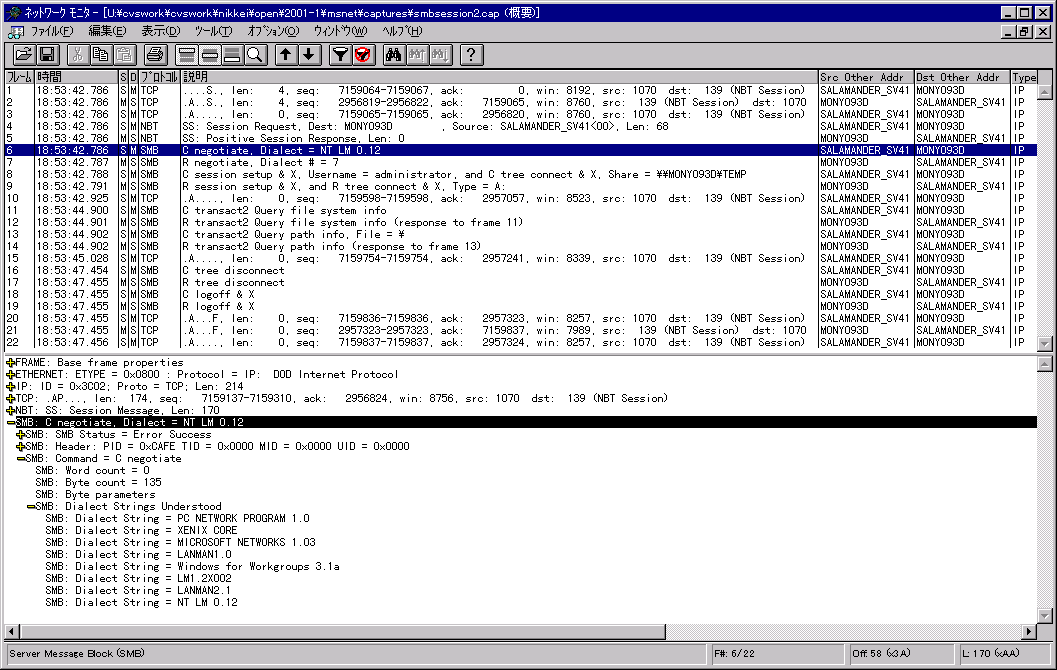The image size is (1057, 670).
Task: Select SMB: Byte count = 135 line
Action: 98,483
